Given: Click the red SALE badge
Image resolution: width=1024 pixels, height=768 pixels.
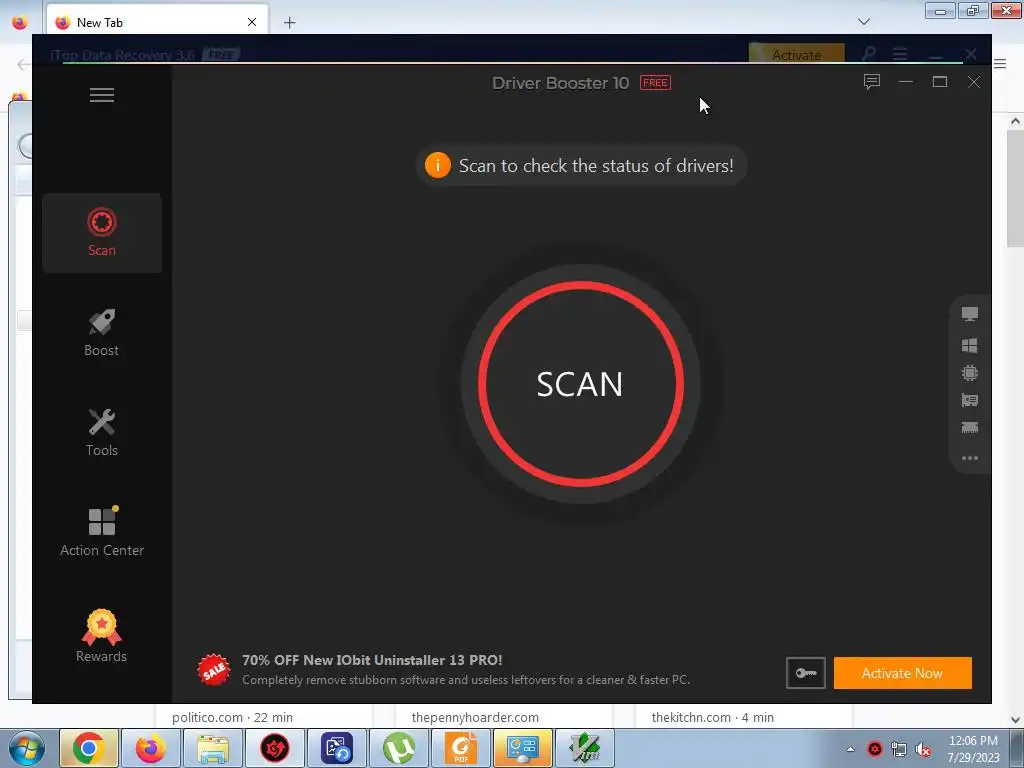Looking at the screenshot, I should [214, 669].
